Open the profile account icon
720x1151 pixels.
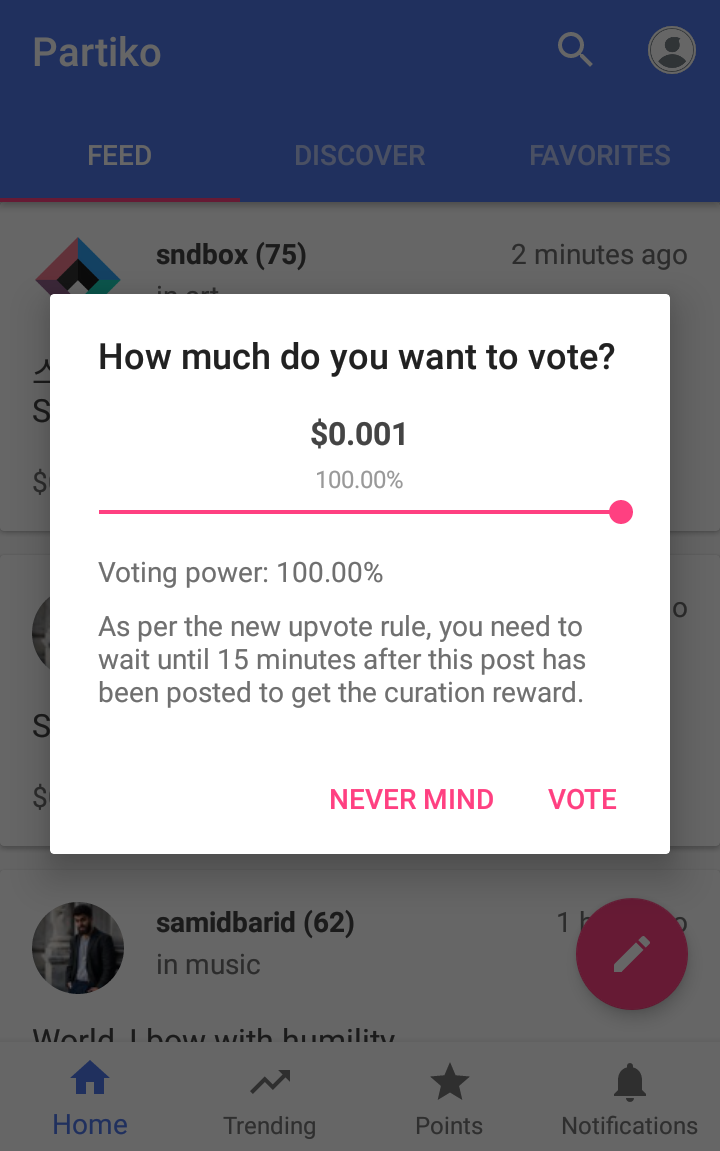pyautogui.click(x=672, y=50)
